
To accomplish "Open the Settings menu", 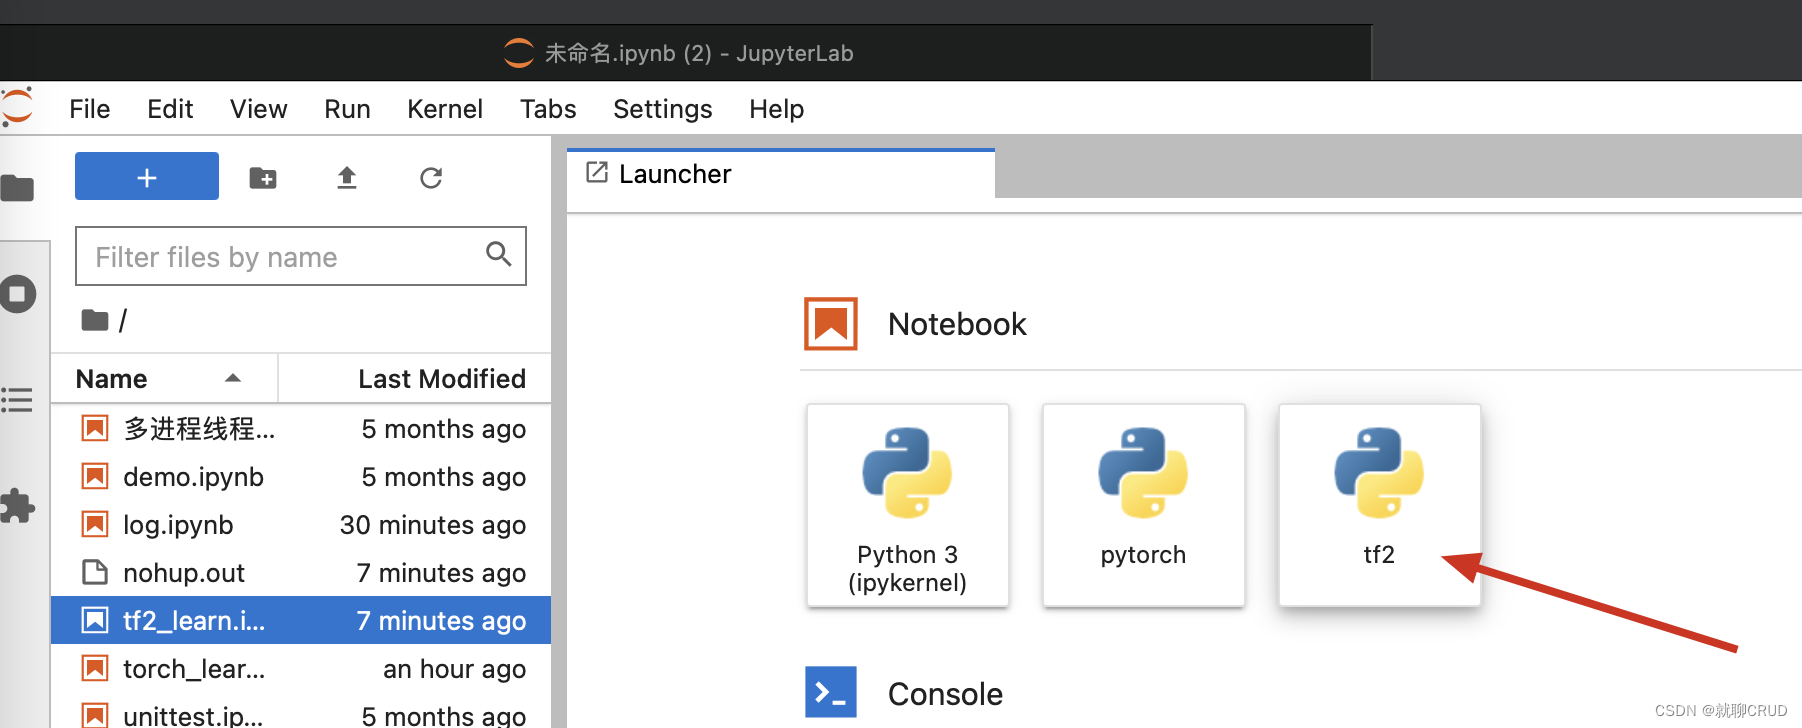I will (x=663, y=109).
